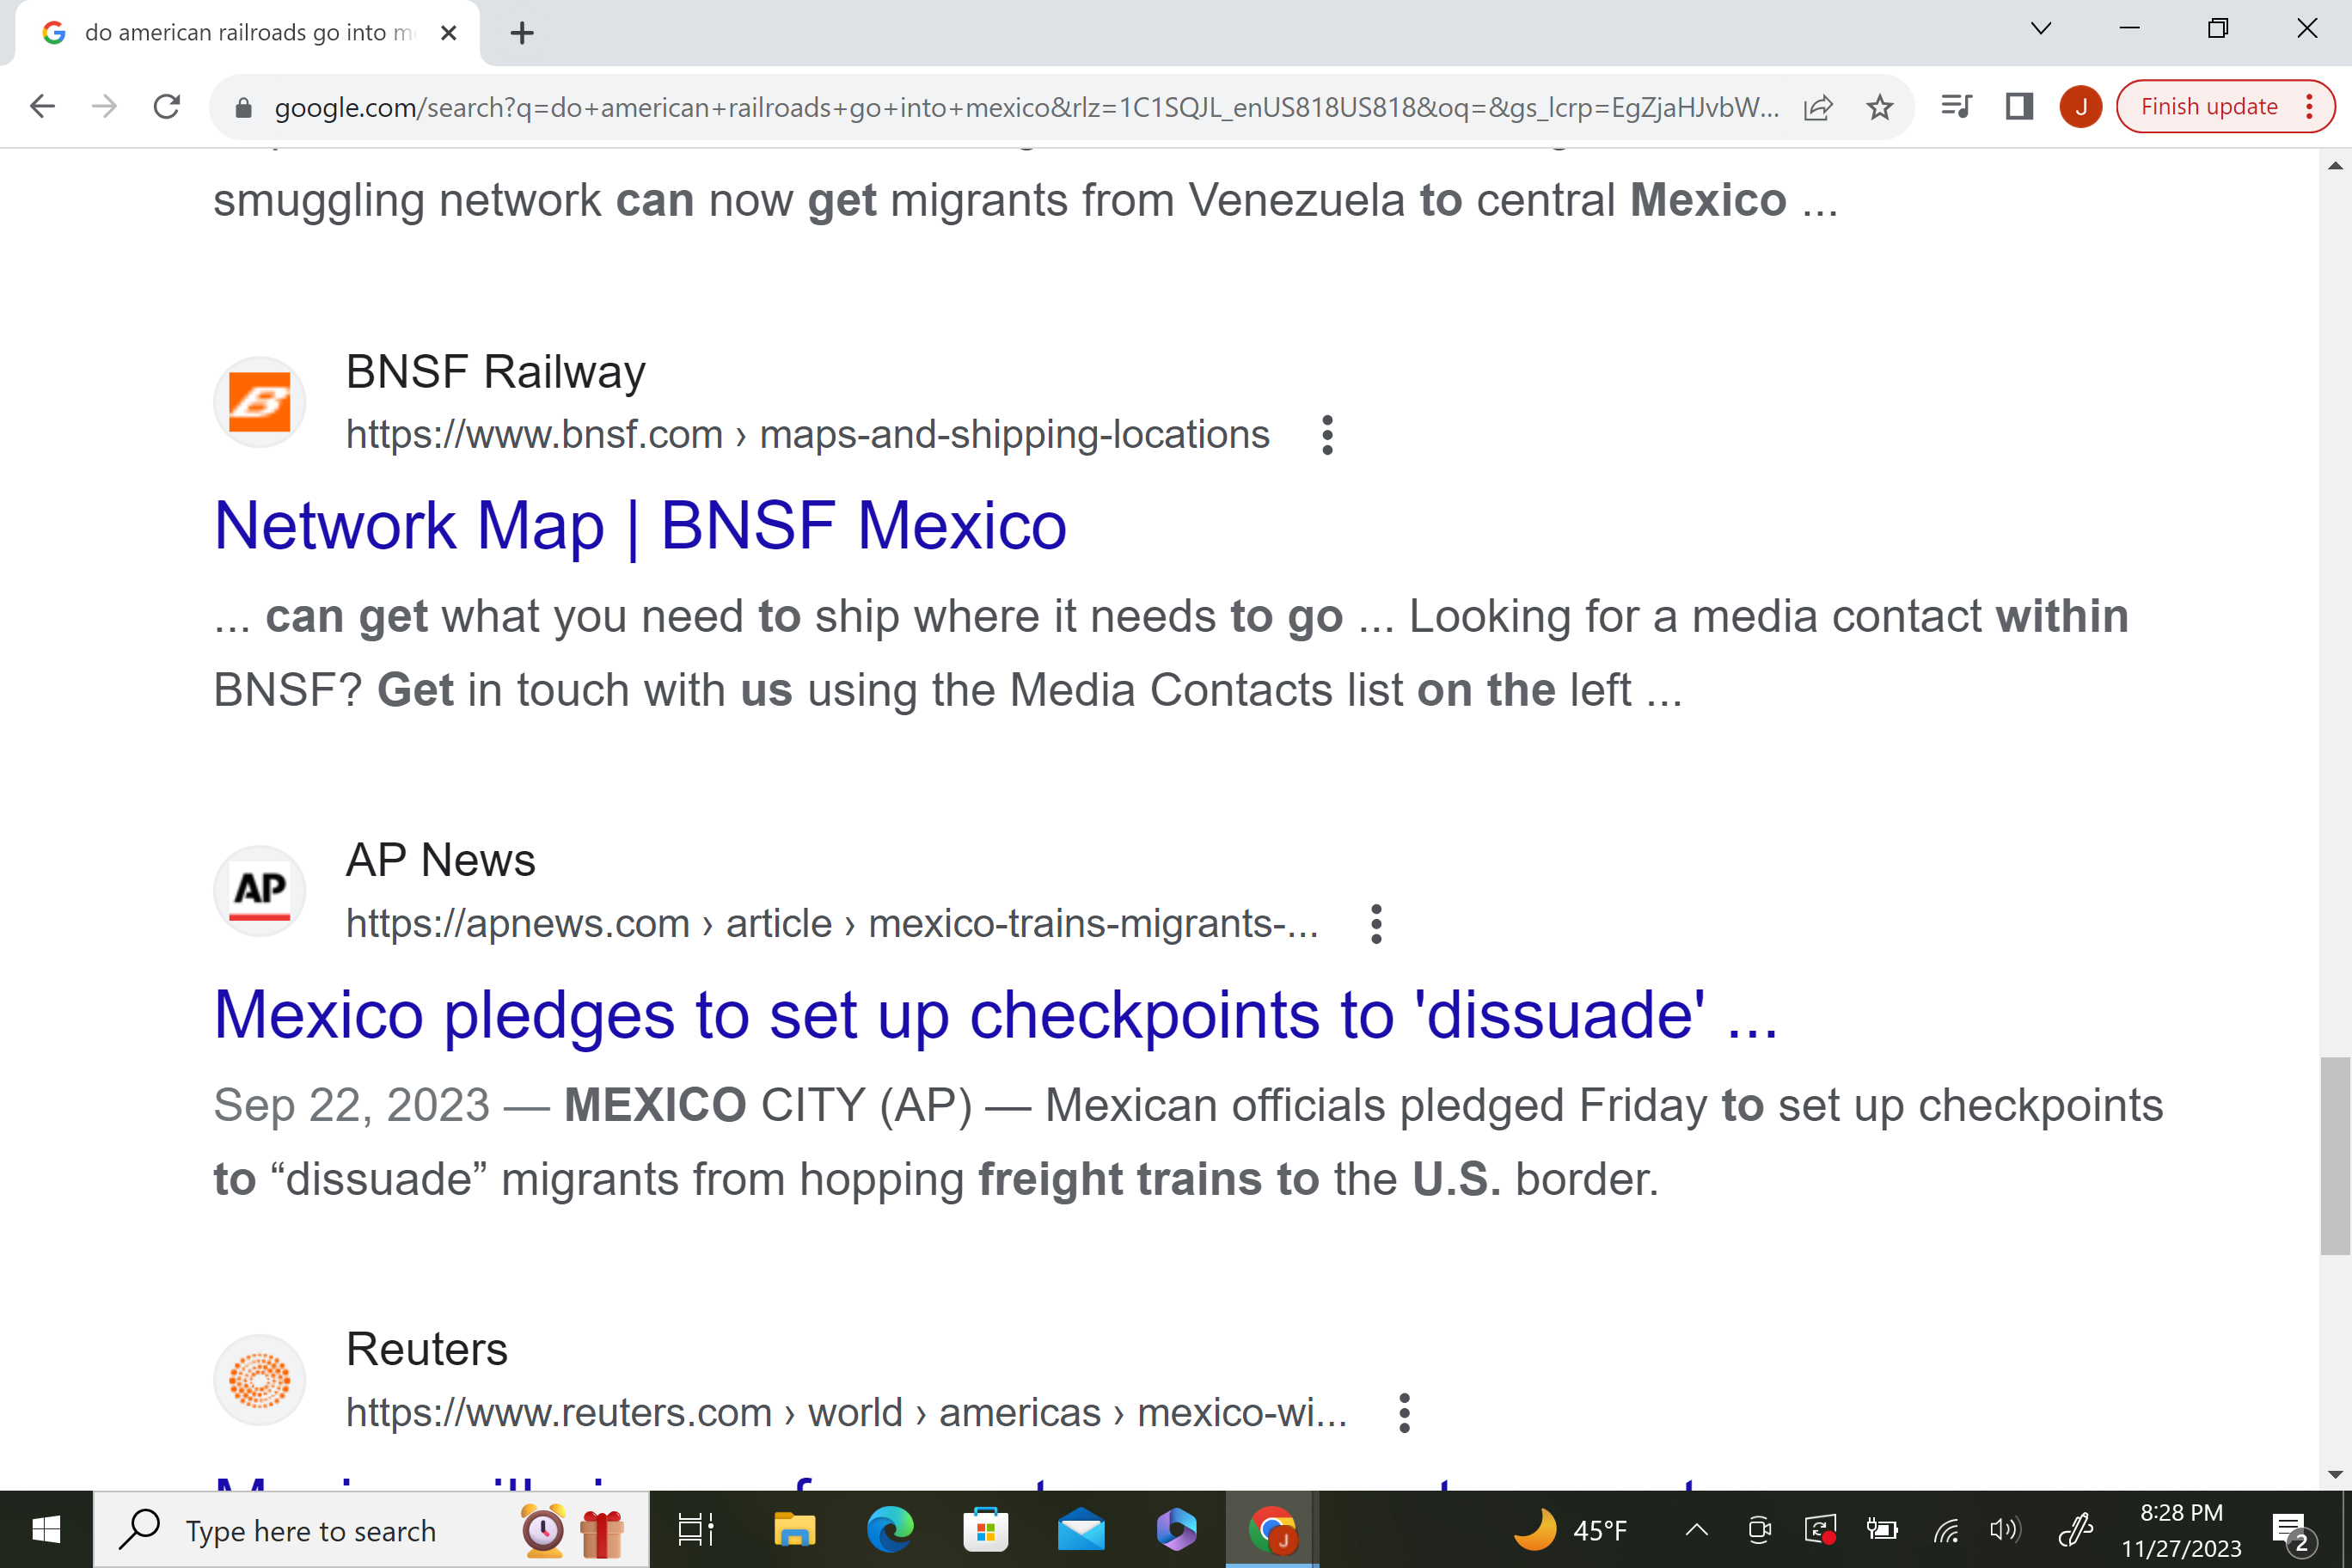Screen dimensions: 2352x1568
Task: Click the vertical scrollbar thumb
Action: [2335, 1155]
